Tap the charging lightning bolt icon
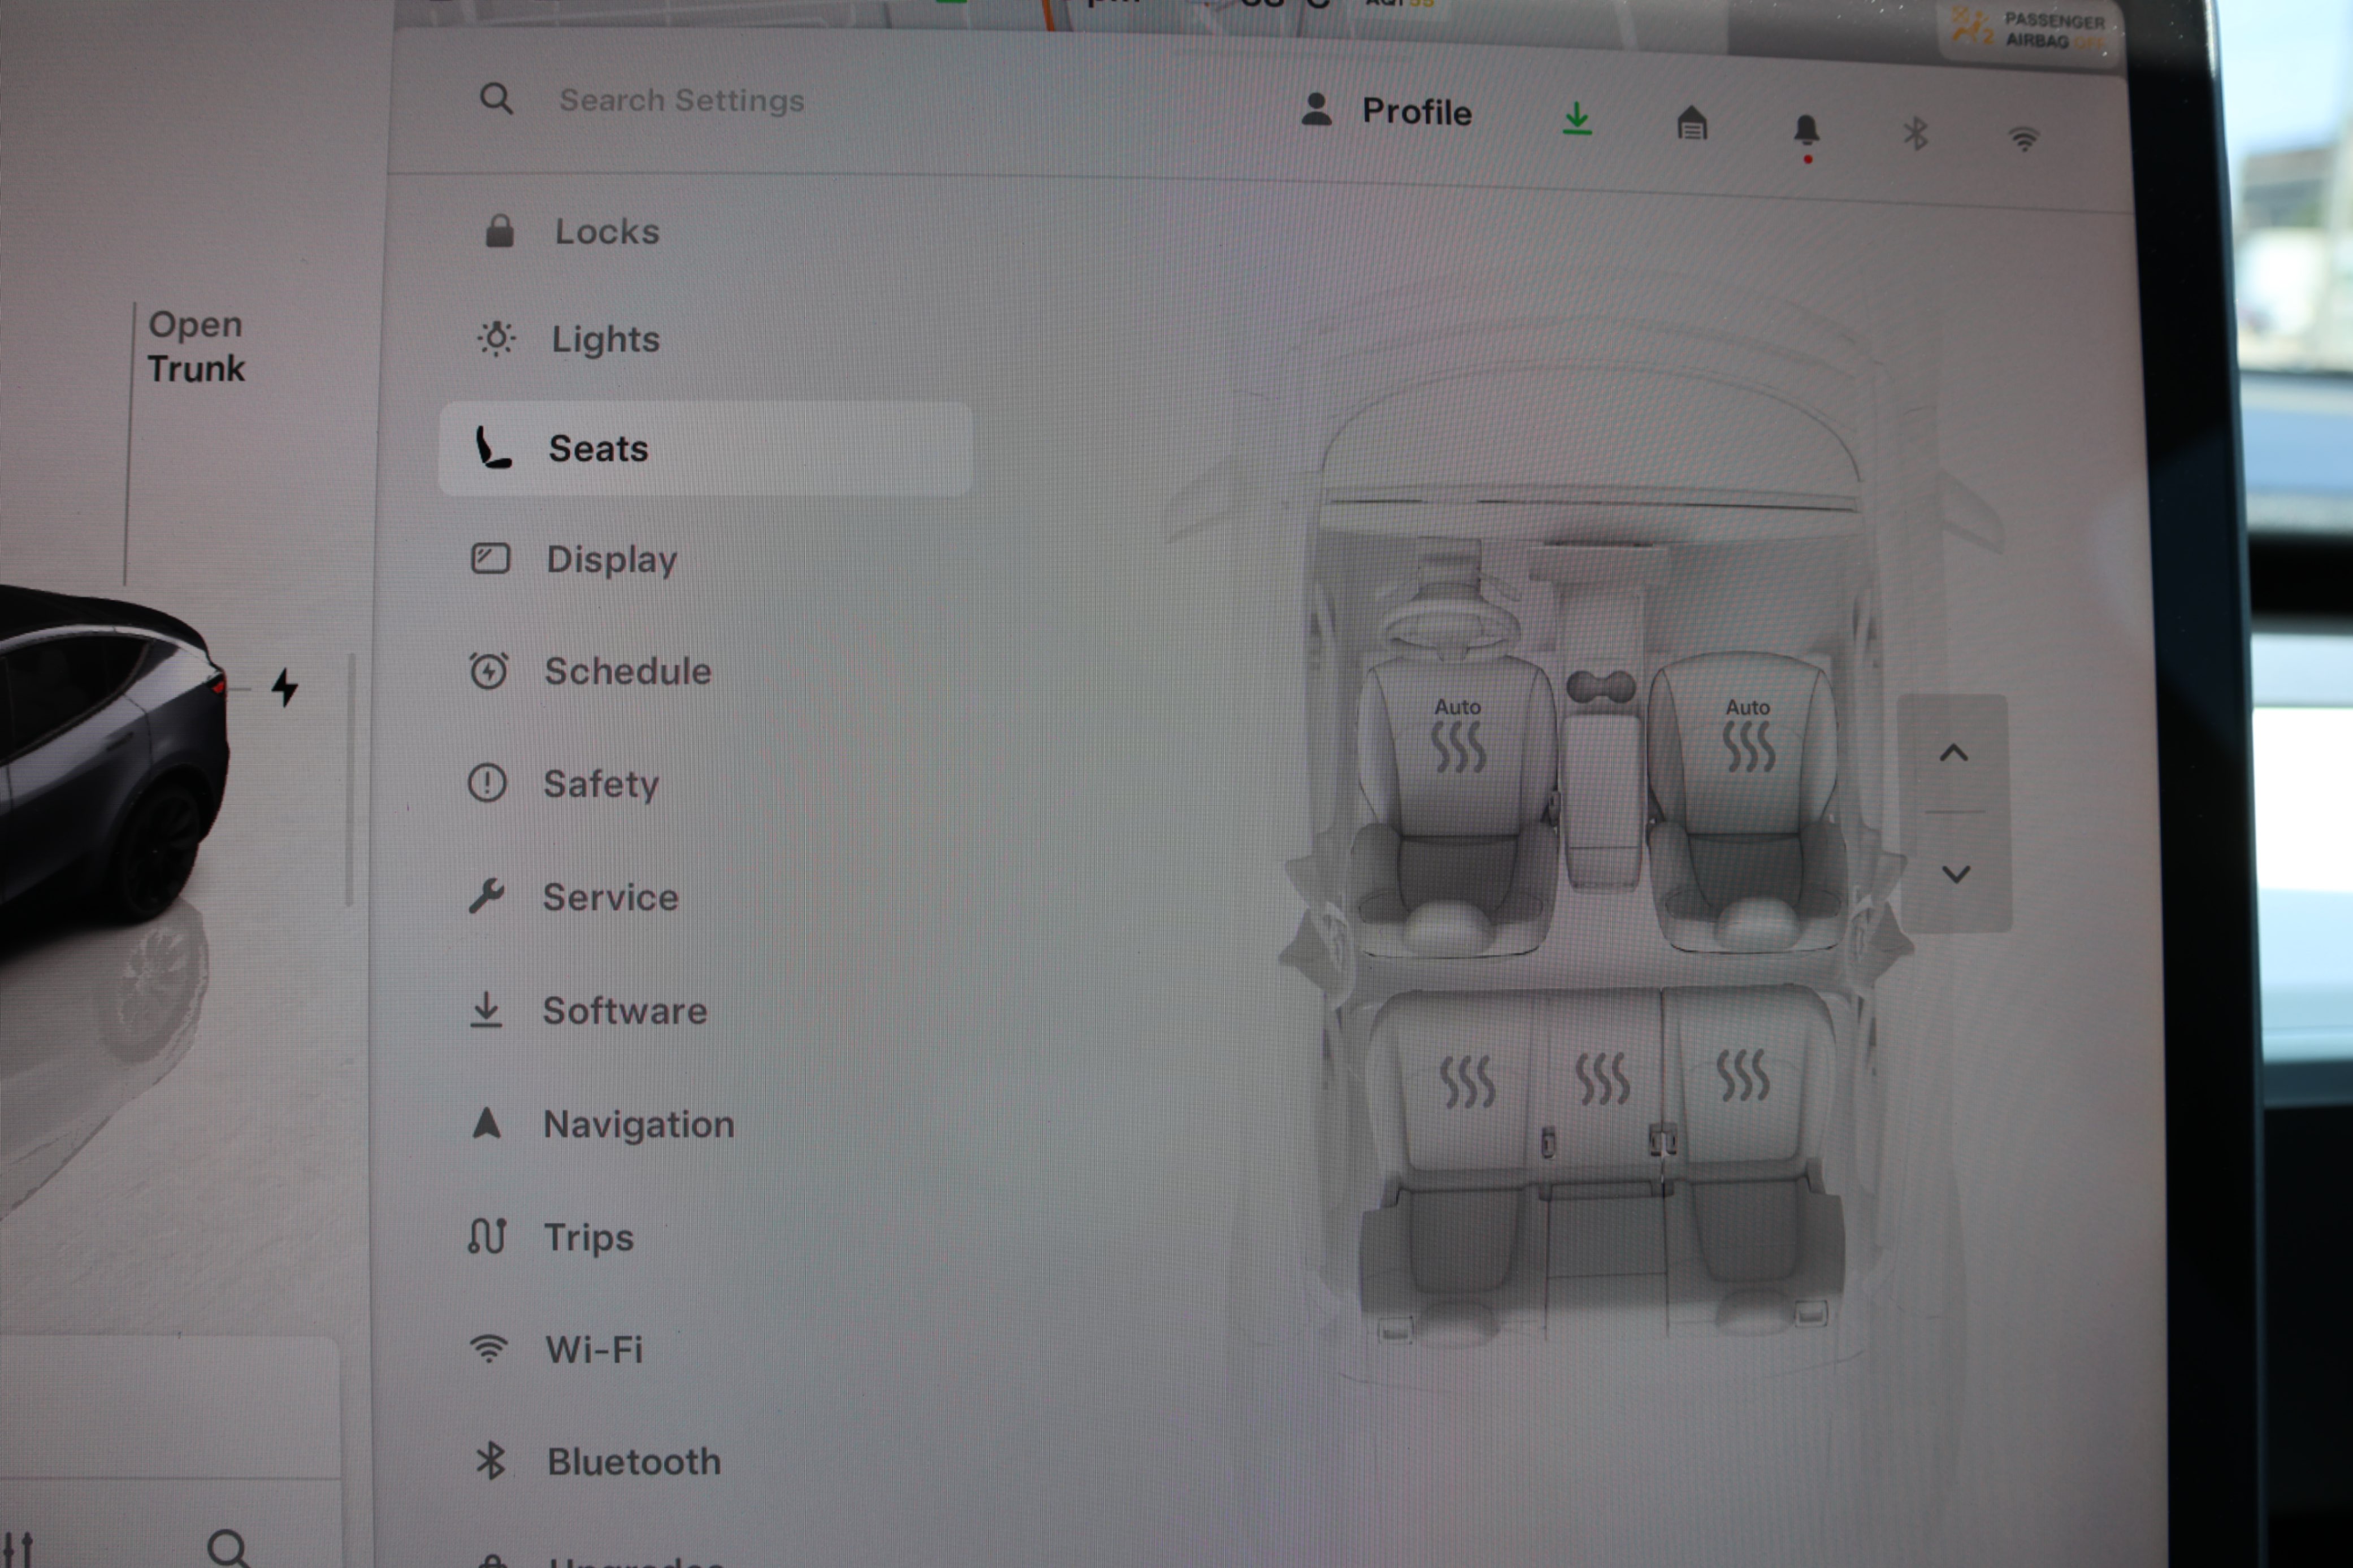The width and height of the screenshot is (2353, 1568). 285,688
